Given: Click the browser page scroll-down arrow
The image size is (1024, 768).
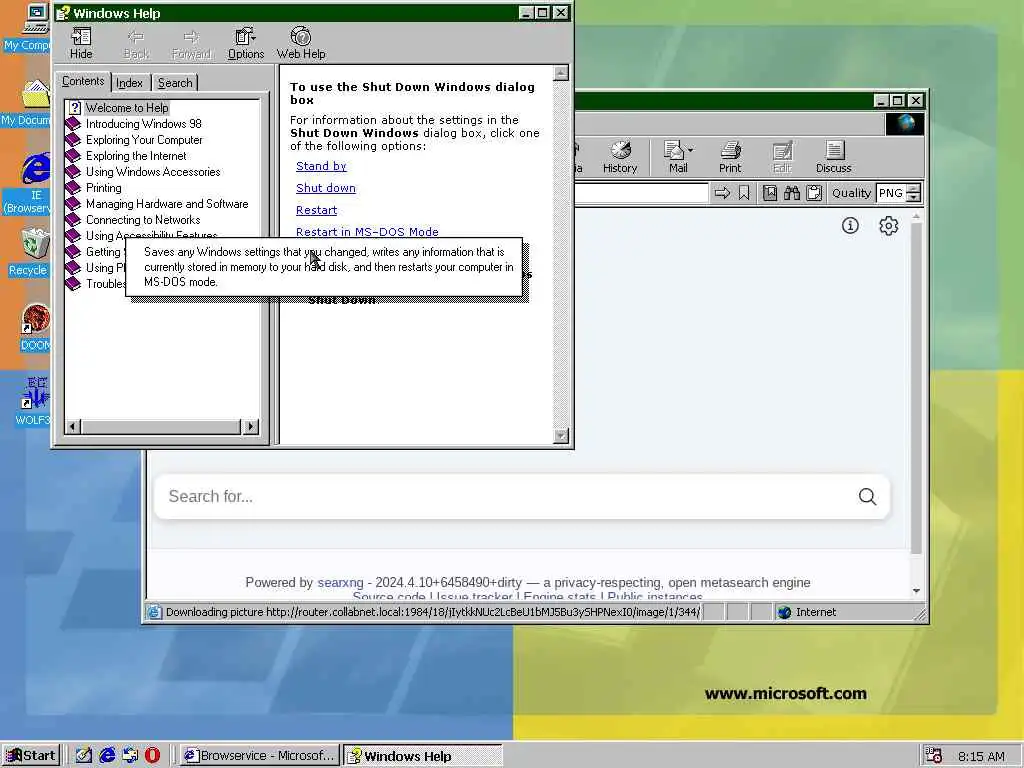Looking at the screenshot, I should [x=916, y=591].
